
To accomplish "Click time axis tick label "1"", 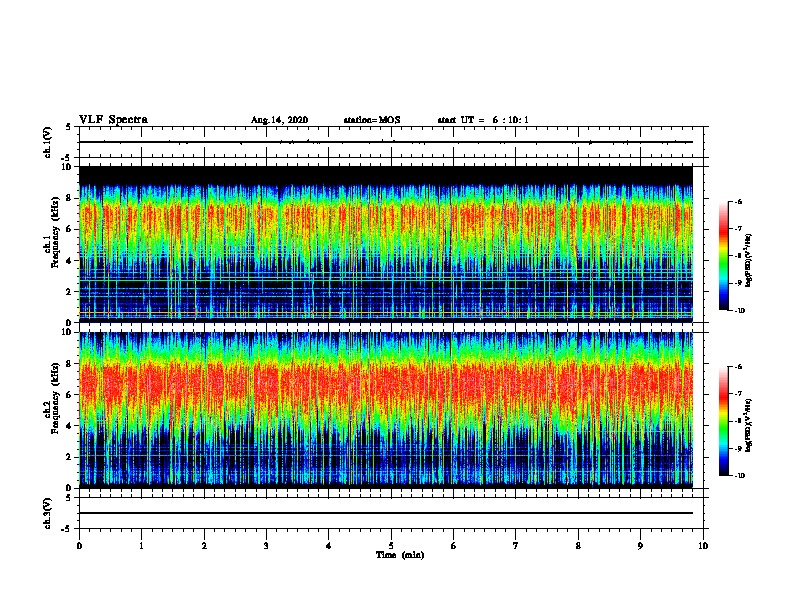I will coord(141,546).
